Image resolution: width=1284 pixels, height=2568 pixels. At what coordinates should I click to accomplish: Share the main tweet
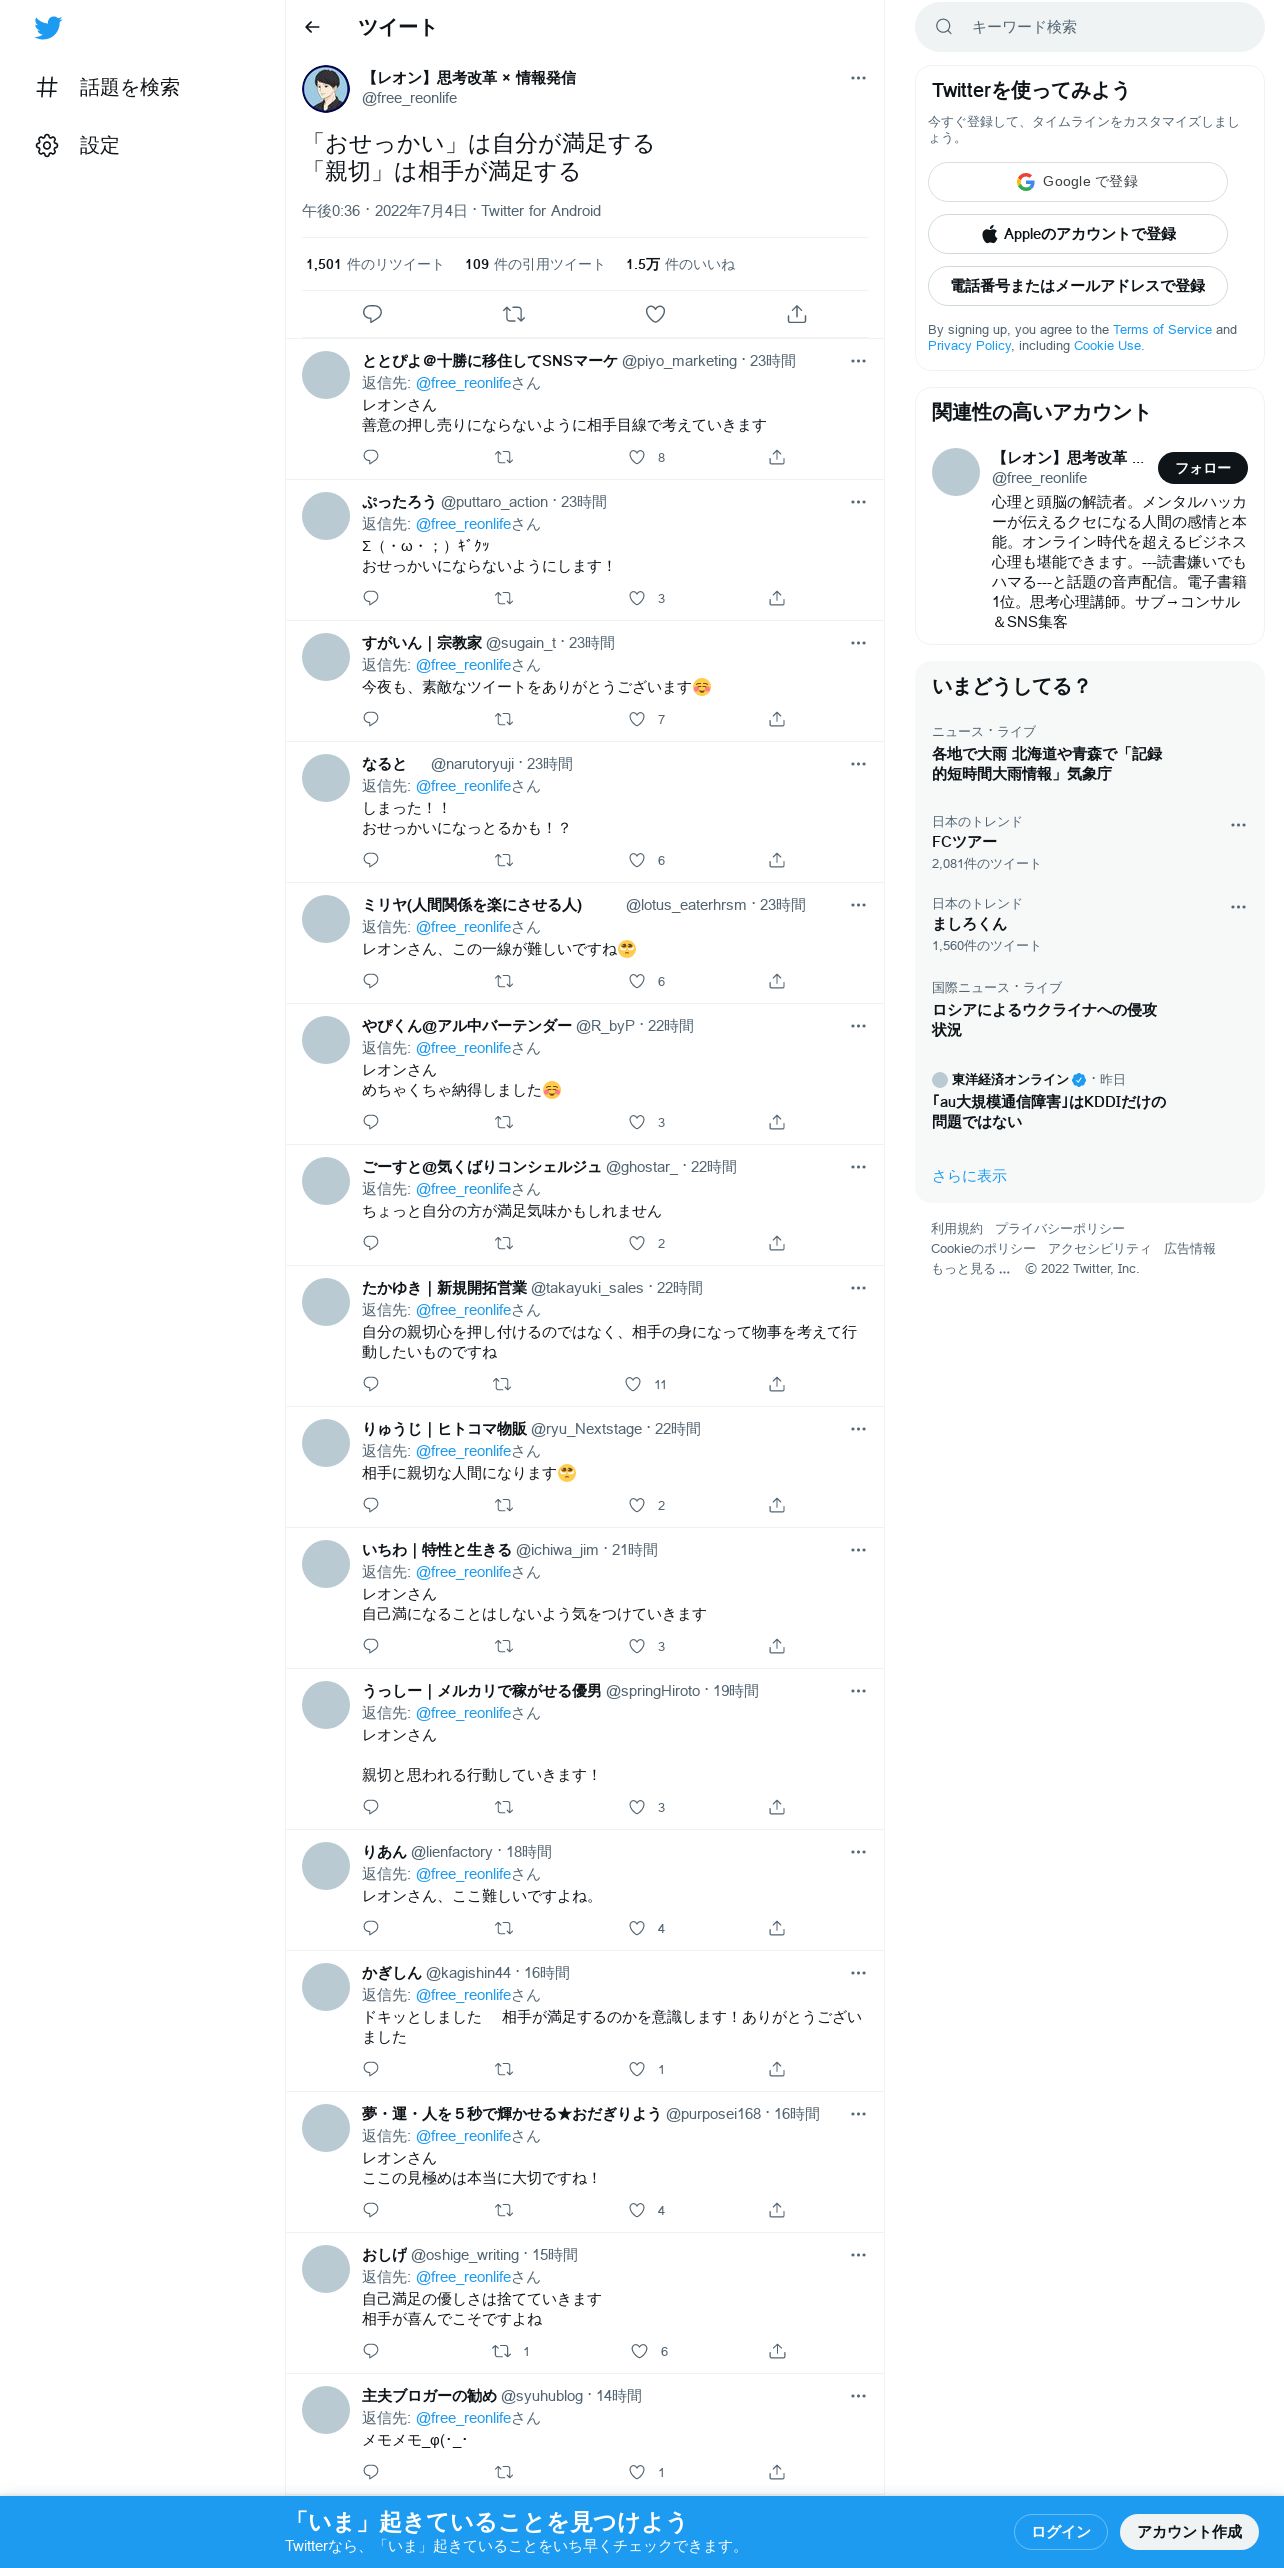797,314
